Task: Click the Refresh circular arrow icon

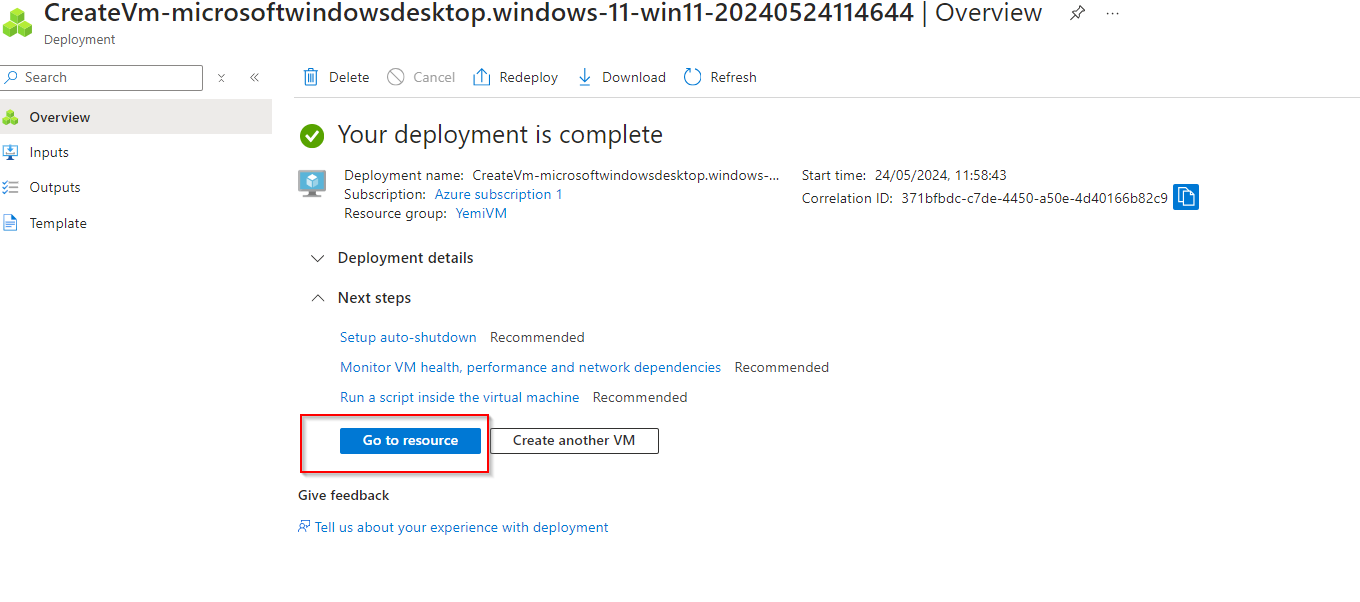Action: [693, 77]
